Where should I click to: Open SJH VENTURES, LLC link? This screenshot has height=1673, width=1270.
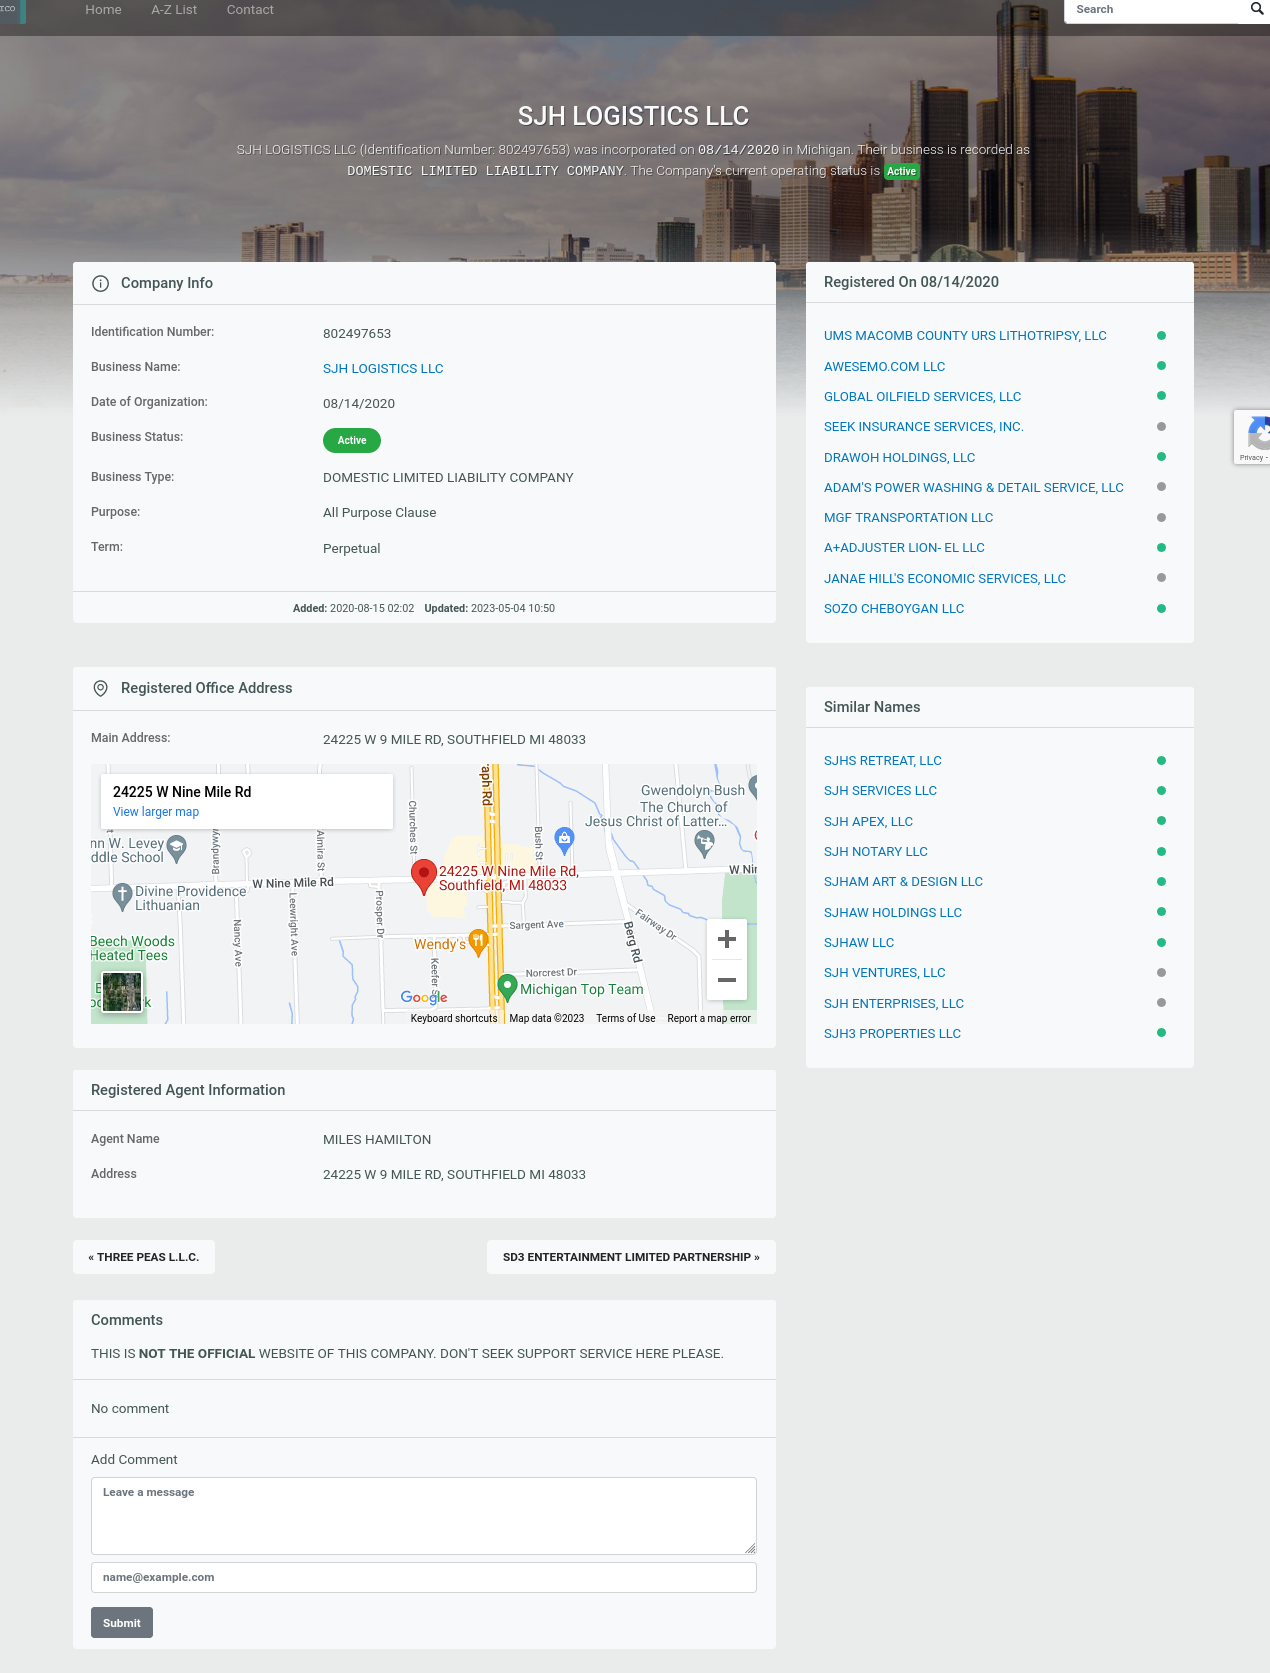click(885, 973)
